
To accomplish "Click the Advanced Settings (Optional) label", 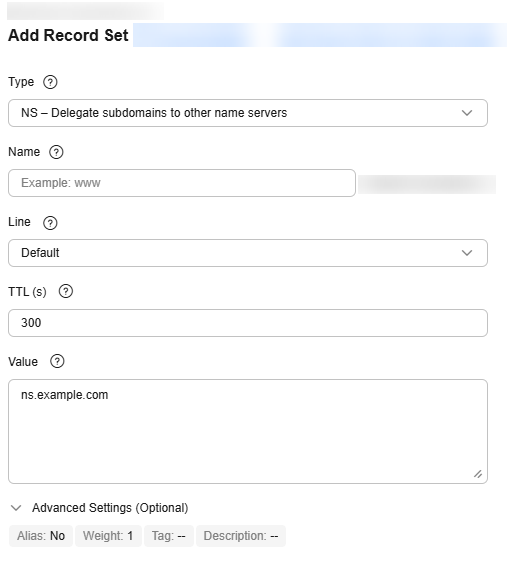I will coord(110,508).
